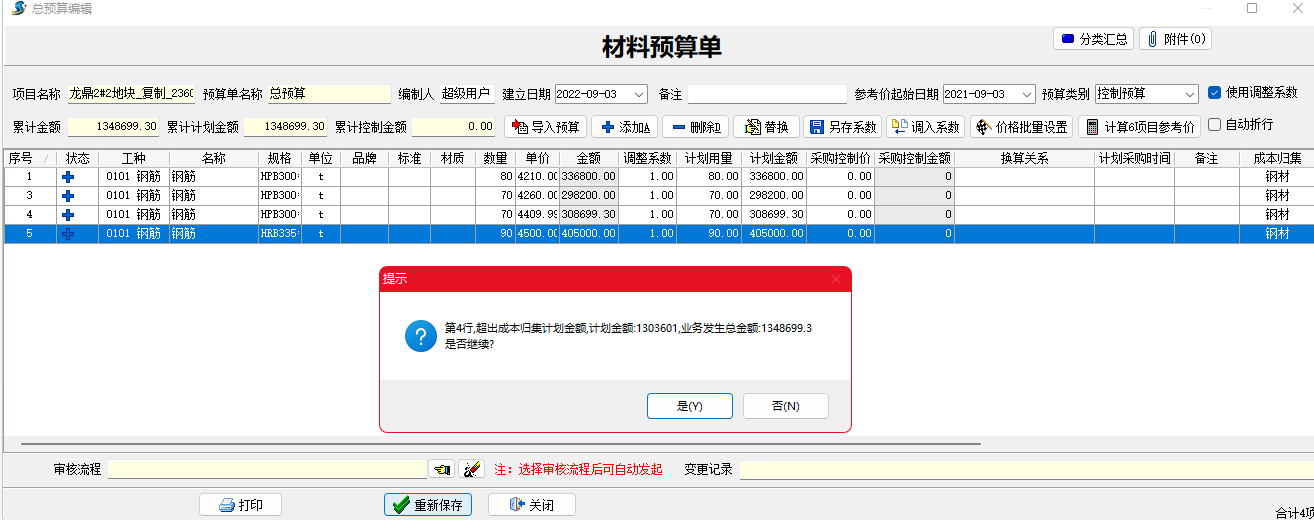Screen dimensions: 1314x520
Task: Click 调入系数 load coefficient button
Action: pos(925,127)
